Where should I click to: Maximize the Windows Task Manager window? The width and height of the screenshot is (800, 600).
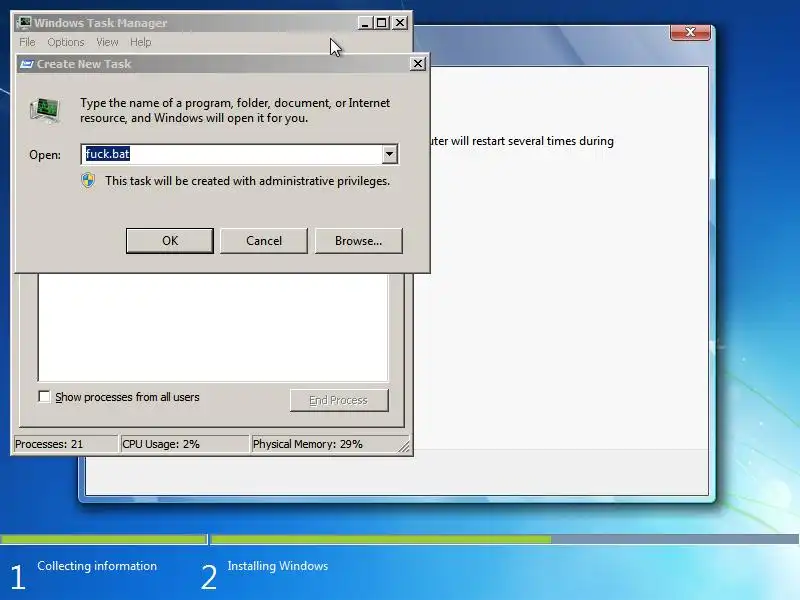tap(382, 23)
